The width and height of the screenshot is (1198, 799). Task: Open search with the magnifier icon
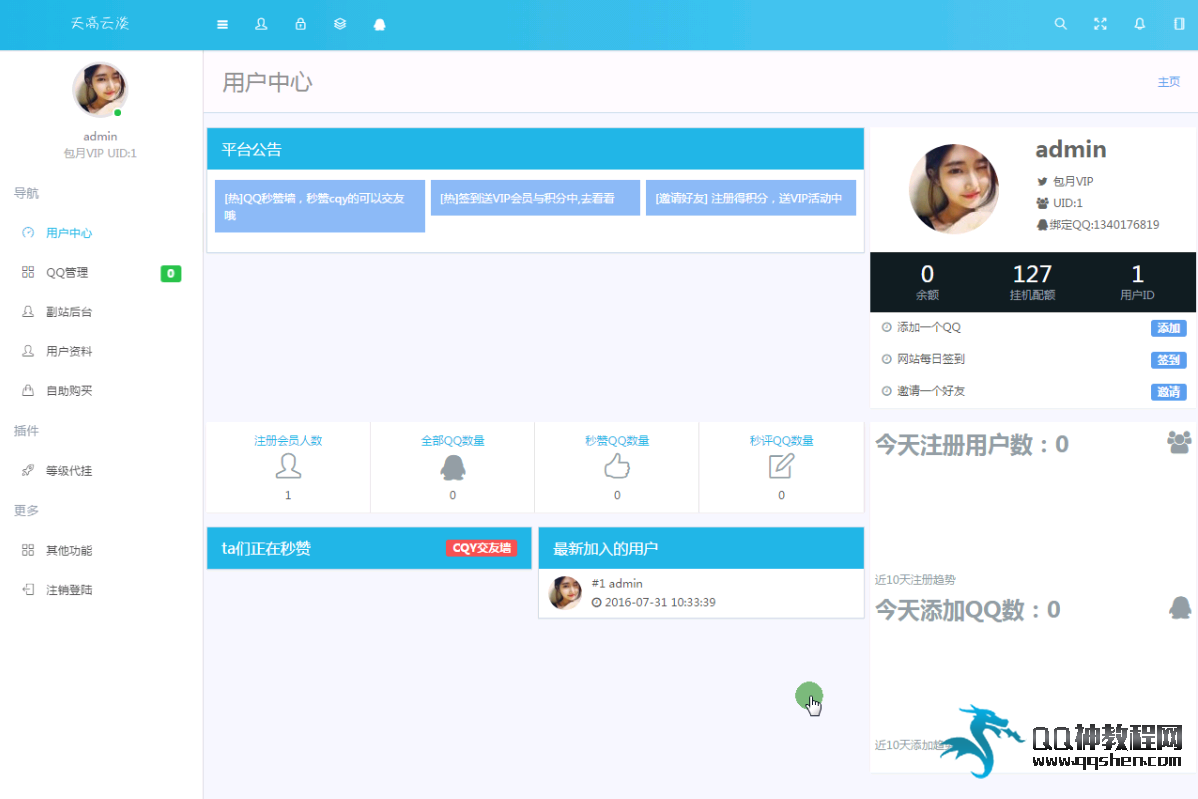pos(1060,24)
